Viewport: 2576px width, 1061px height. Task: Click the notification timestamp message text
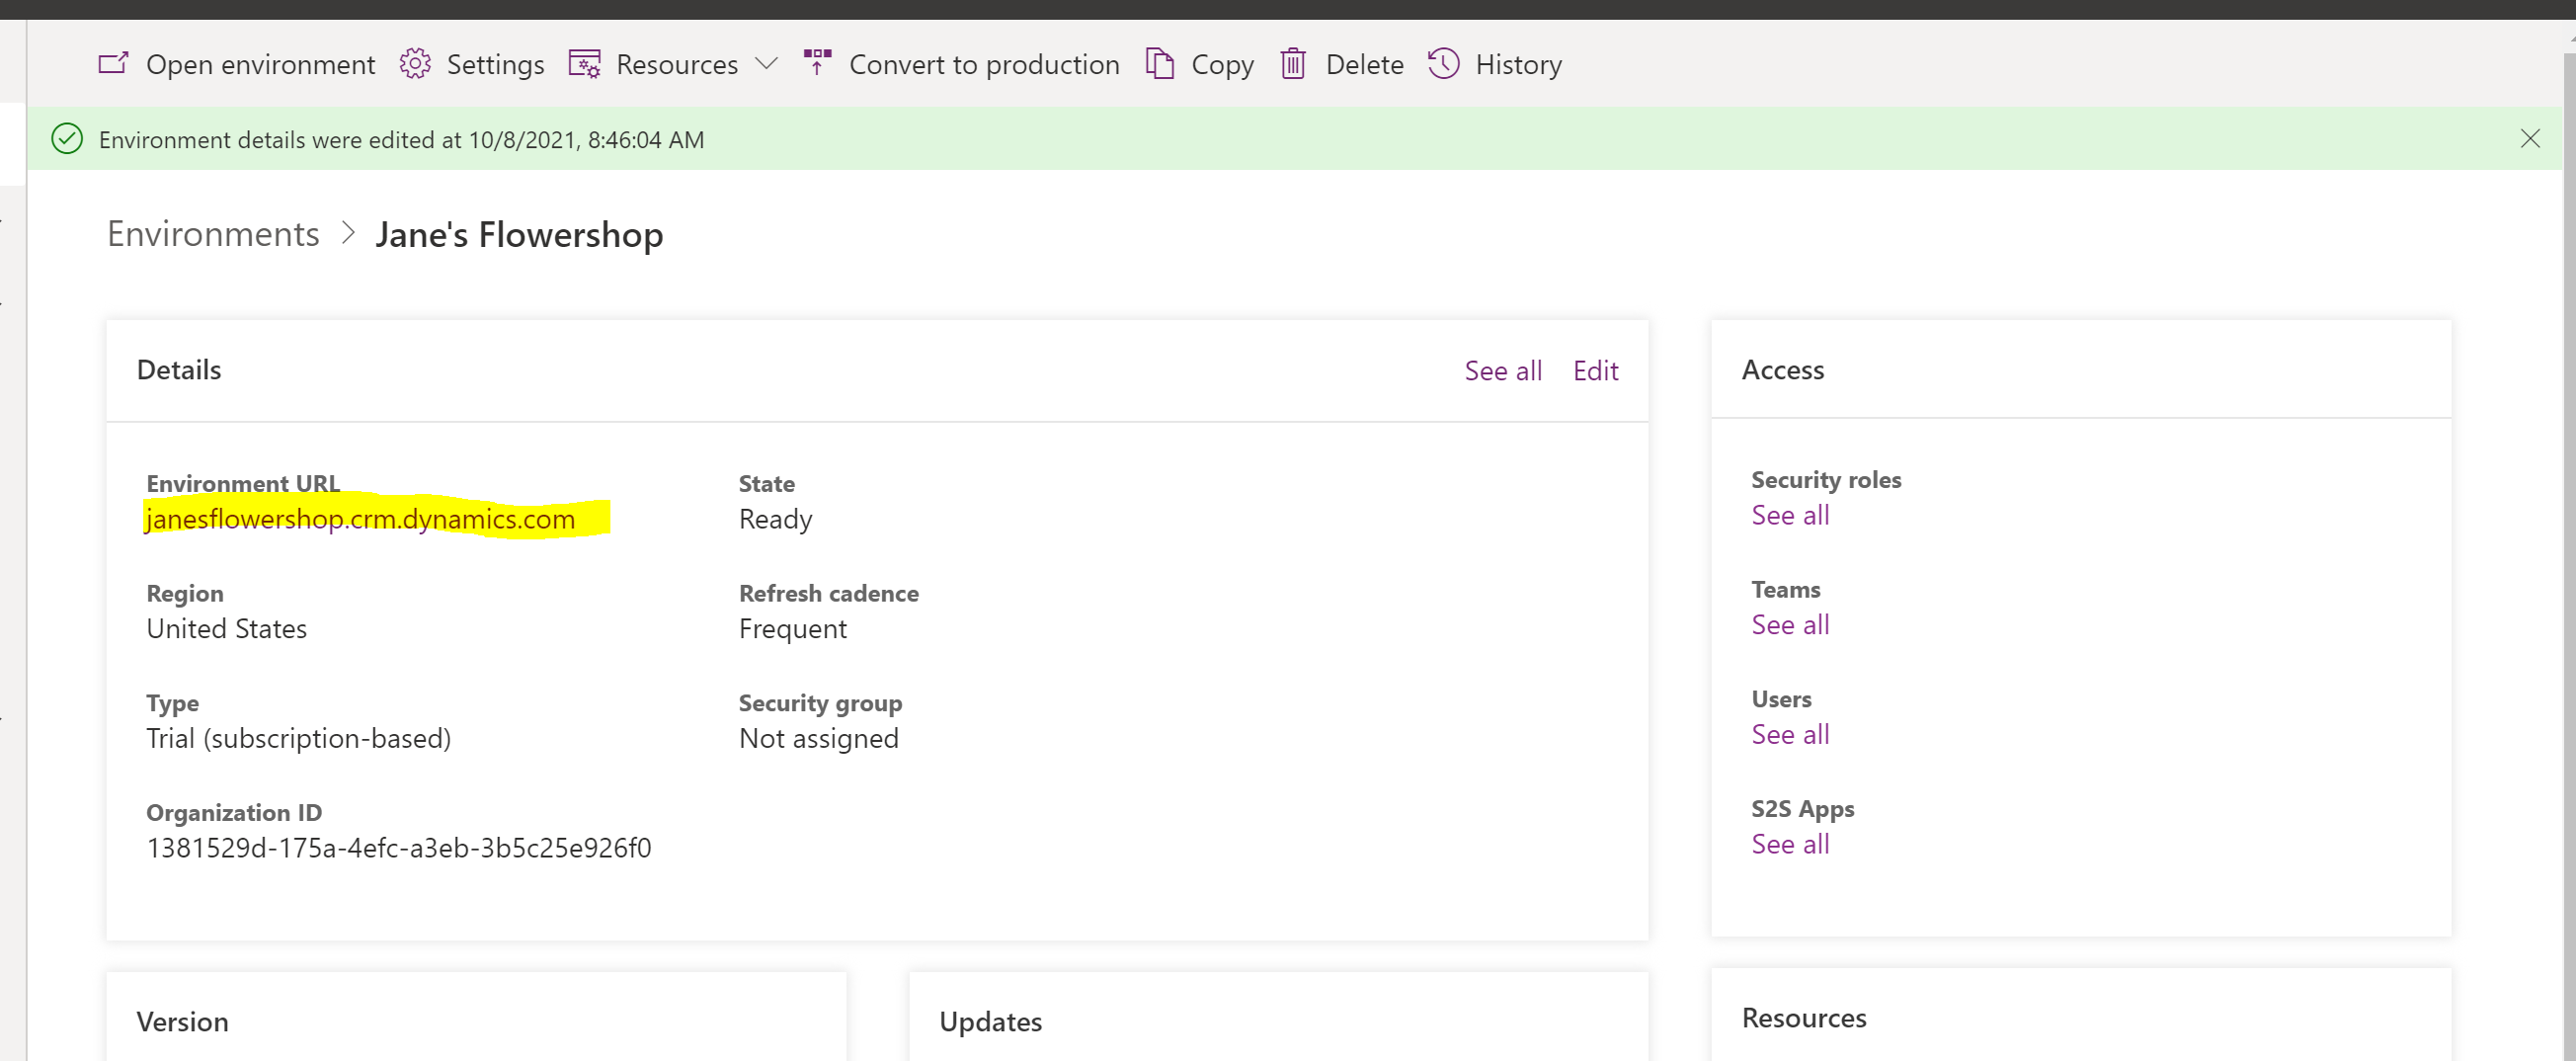coord(402,140)
